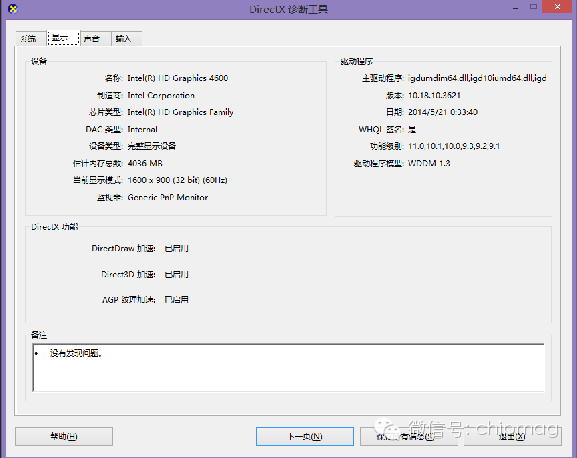Image resolution: width=577 pixels, height=458 pixels.
Task: Click the "DirectDraw 加速:" label
Action: pyautogui.click(x=124, y=248)
